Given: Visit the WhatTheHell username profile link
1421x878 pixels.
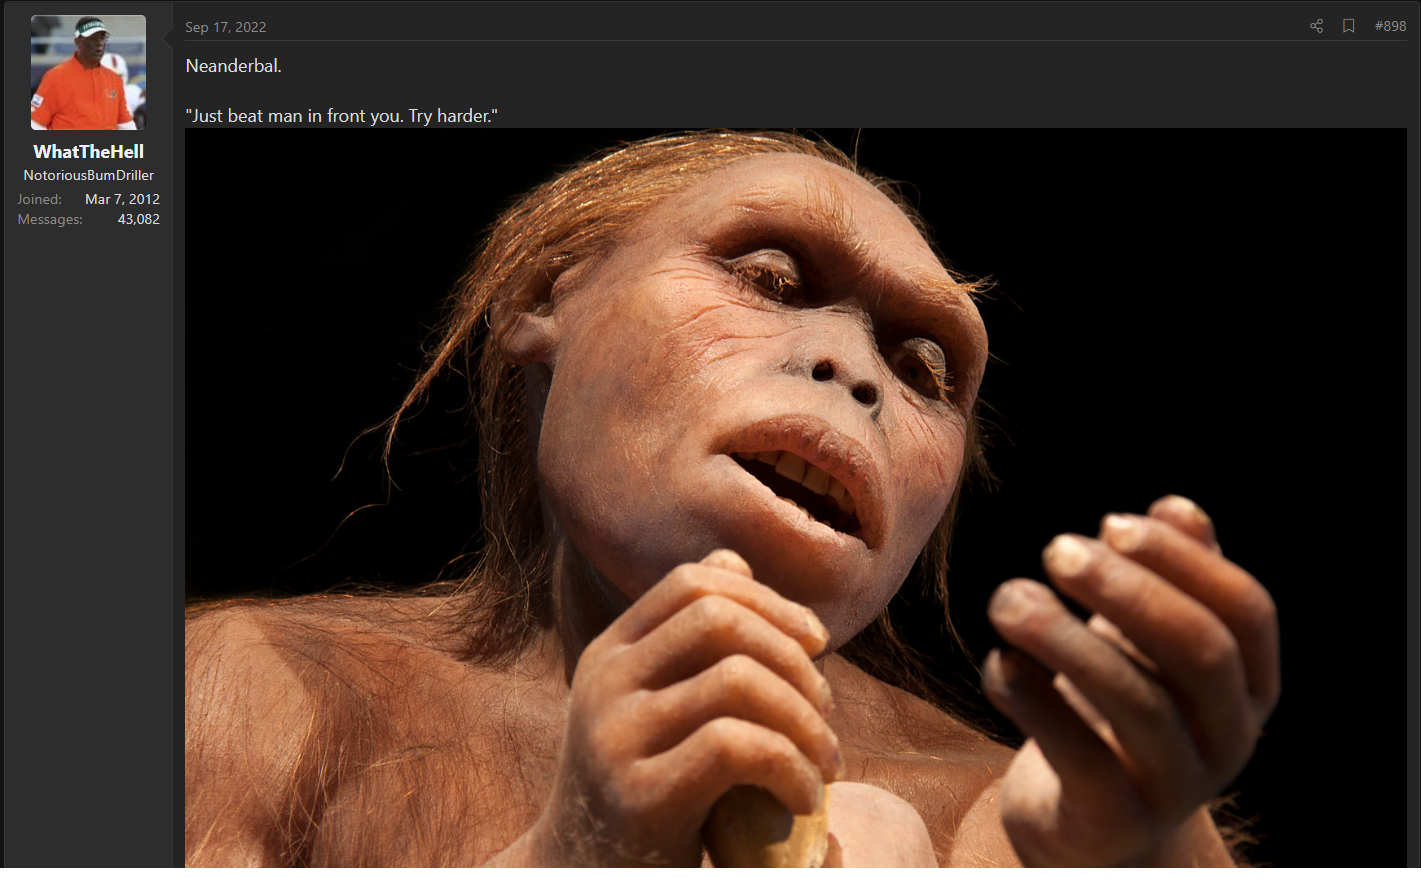Looking at the screenshot, I should (88, 152).
